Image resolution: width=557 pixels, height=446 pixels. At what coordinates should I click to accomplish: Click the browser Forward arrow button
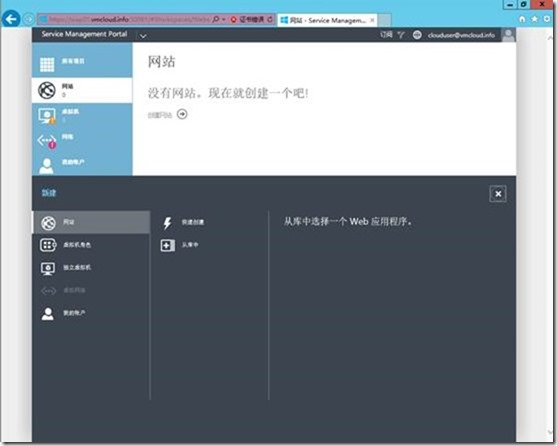(x=29, y=19)
